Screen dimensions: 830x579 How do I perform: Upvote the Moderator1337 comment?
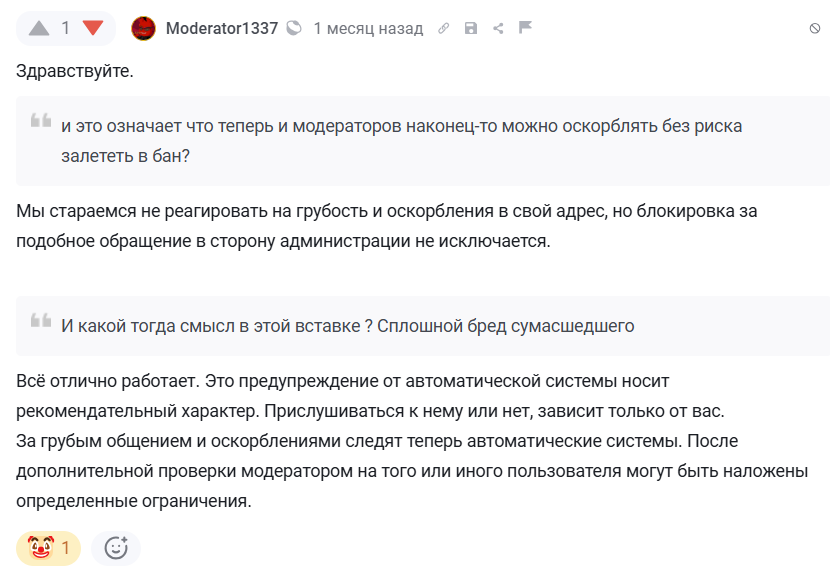[x=39, y=28]
